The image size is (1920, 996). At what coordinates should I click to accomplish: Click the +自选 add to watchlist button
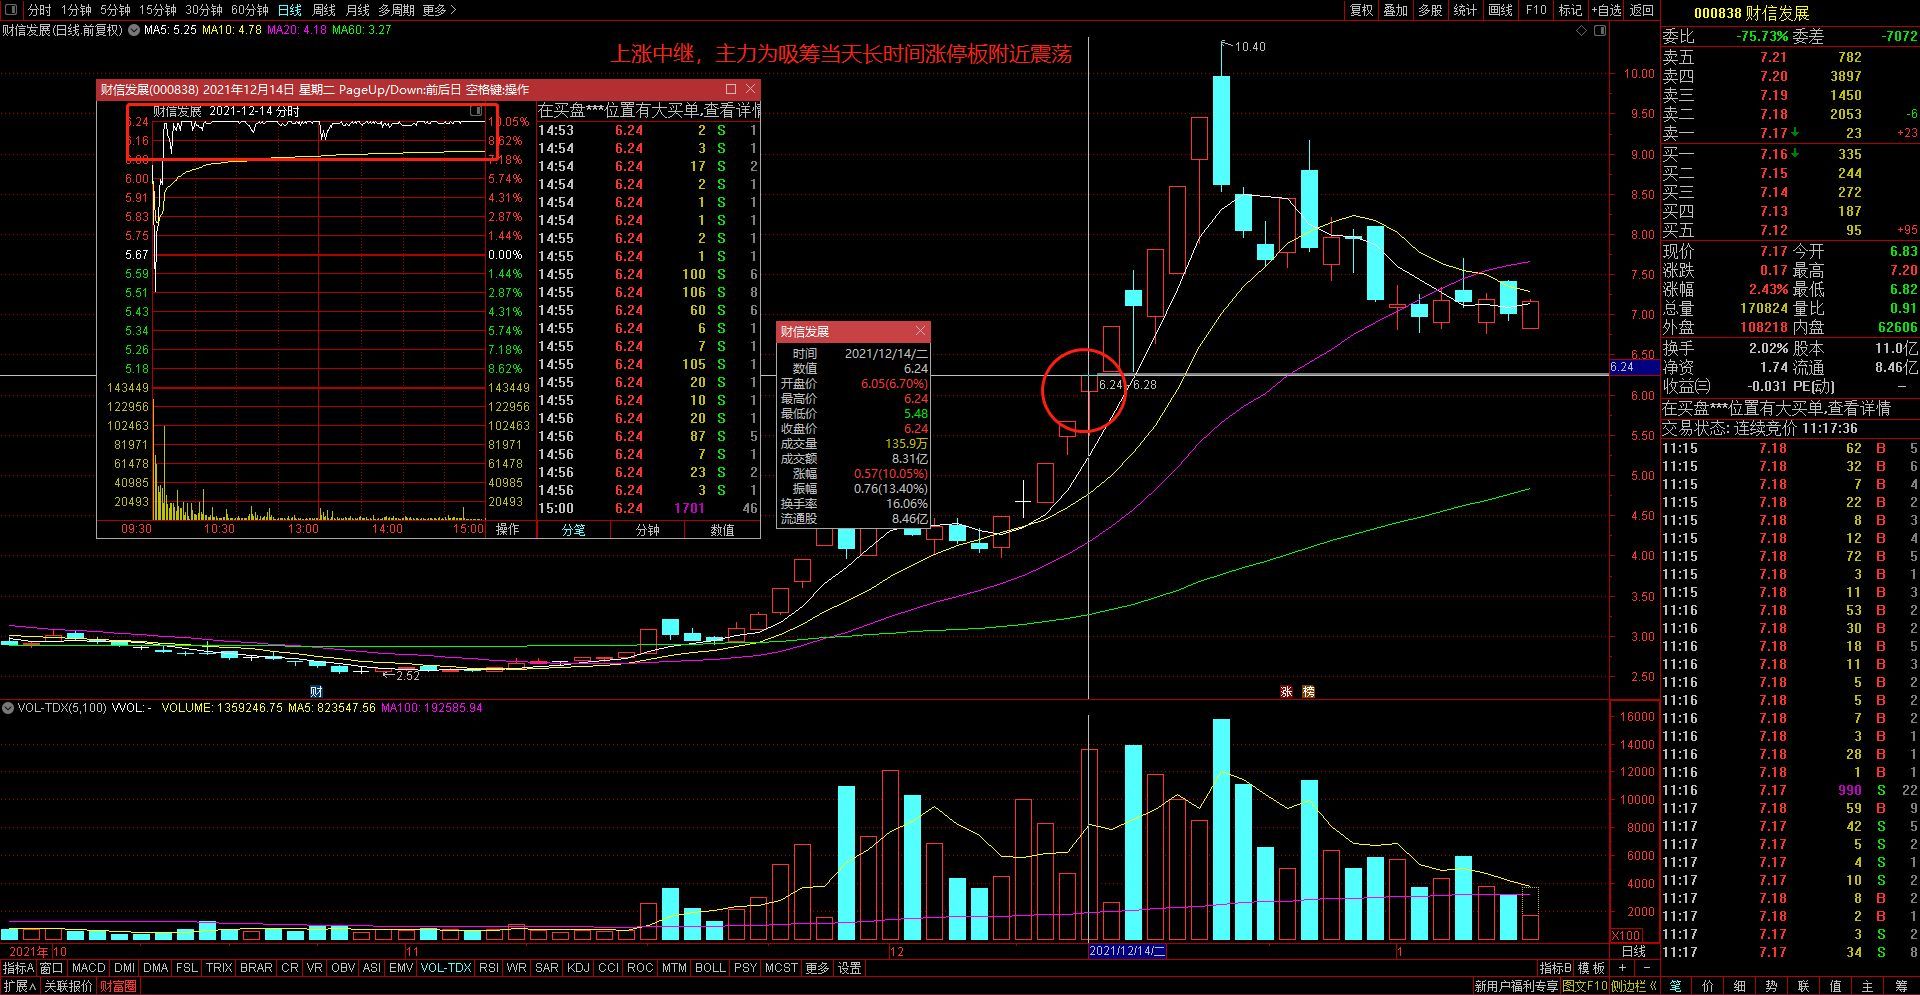[1607, 10]
